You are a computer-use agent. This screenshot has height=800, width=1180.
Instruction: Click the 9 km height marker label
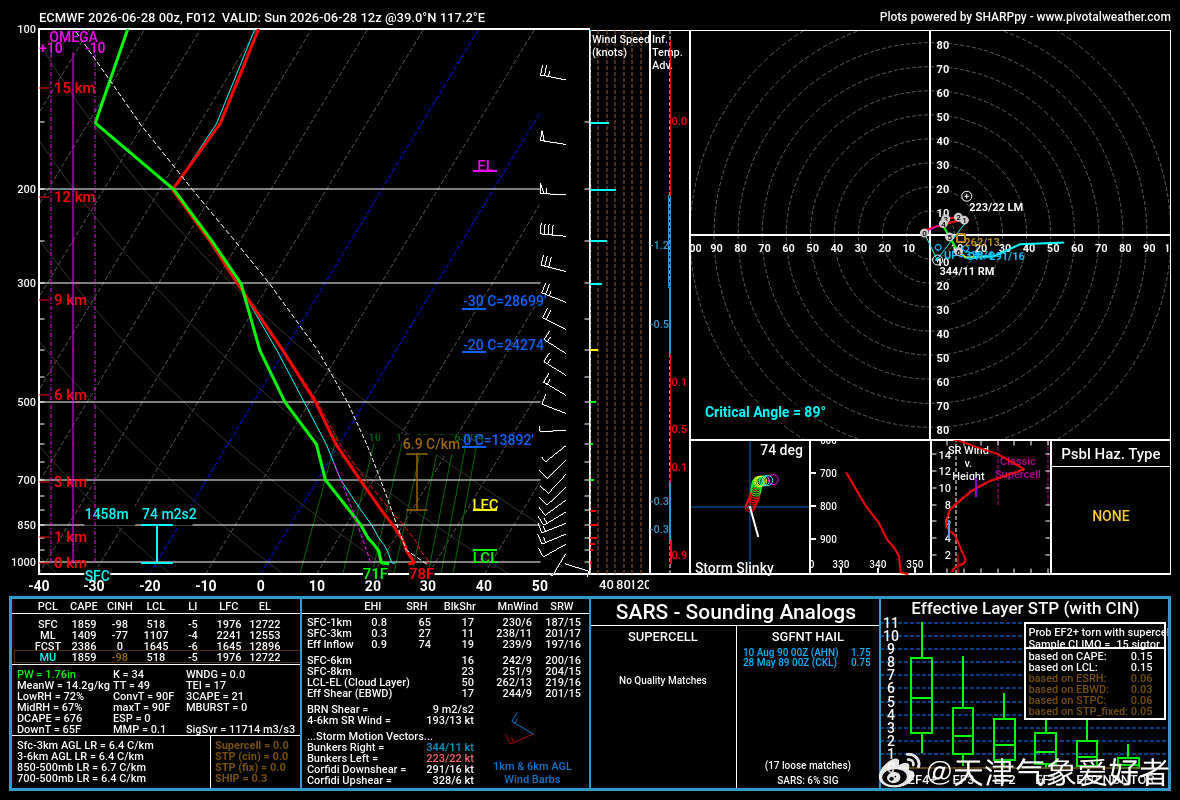click(70, 300)
